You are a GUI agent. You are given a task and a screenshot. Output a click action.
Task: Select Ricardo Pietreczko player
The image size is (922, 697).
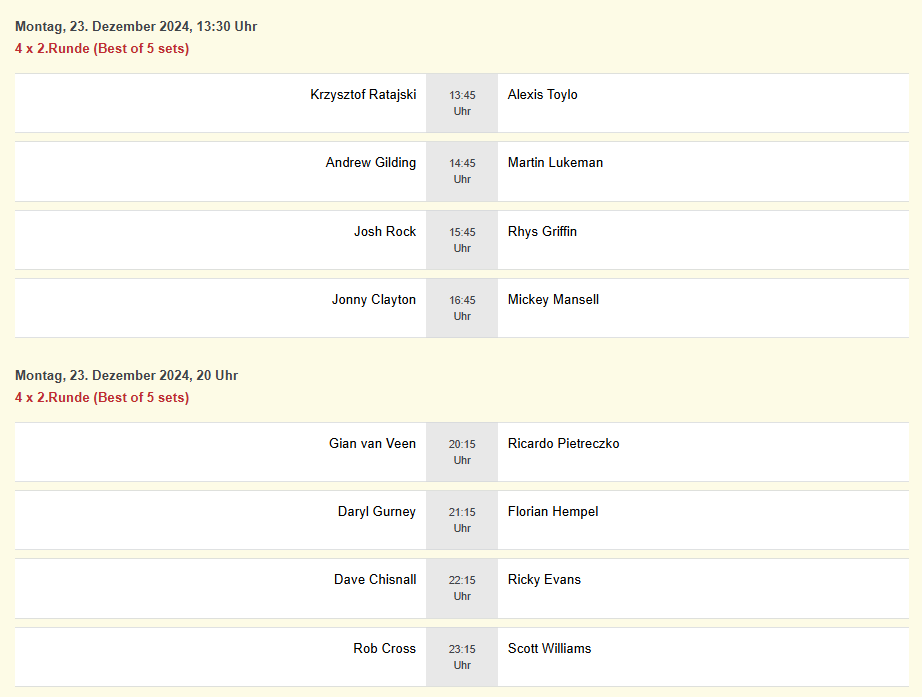click(x=563, y=444)
